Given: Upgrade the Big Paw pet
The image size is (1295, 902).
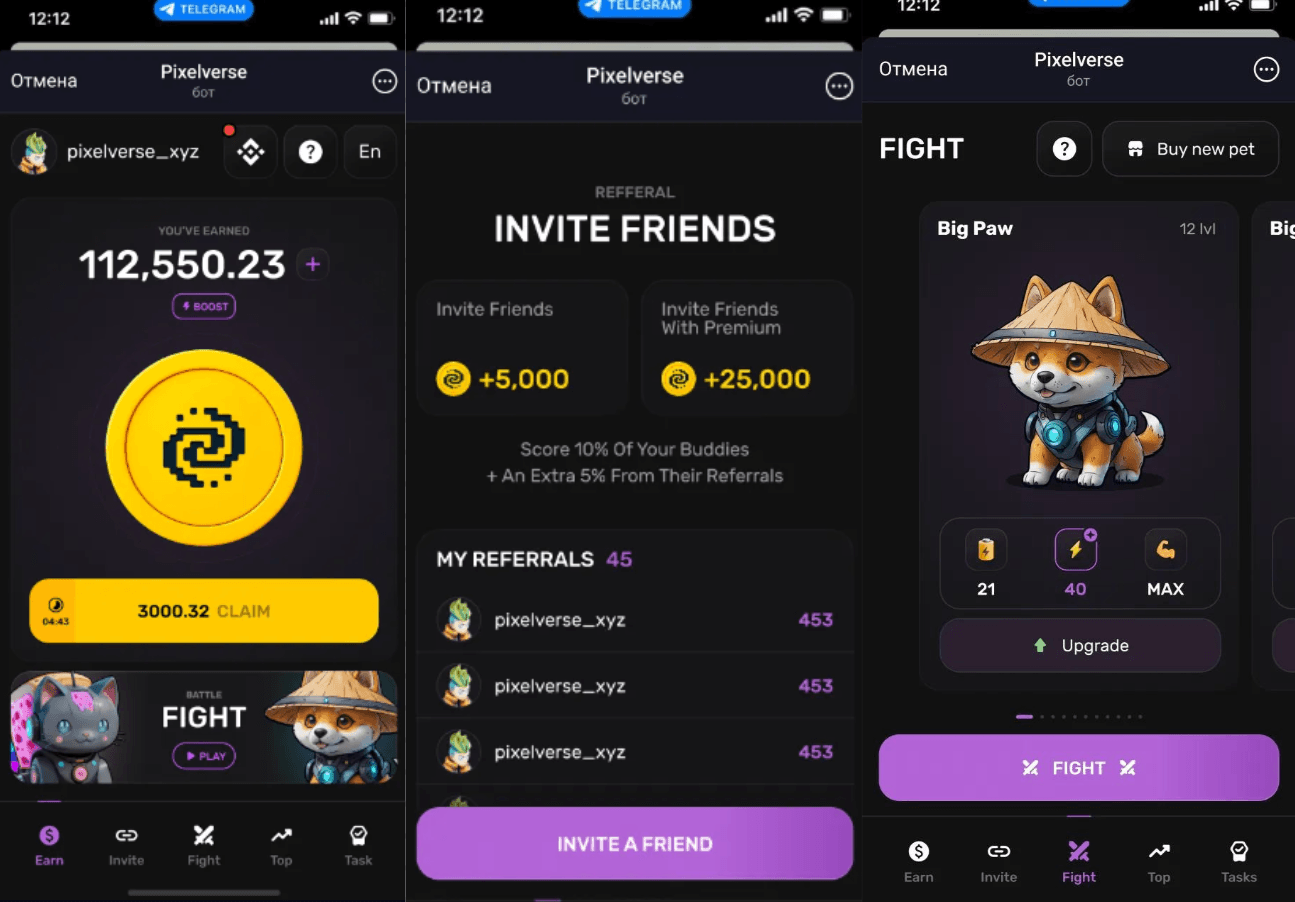Looking at the screenshot, I should coord(1080,646).
